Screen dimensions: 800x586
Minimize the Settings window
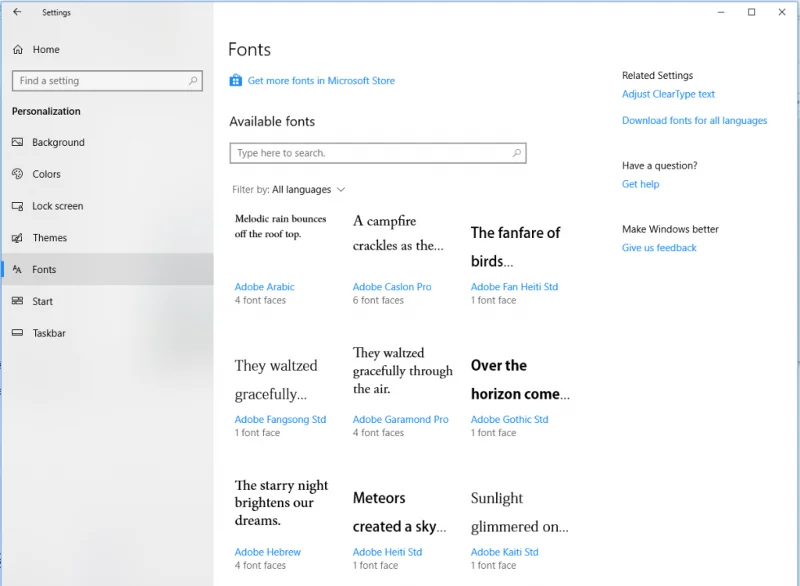(720, 12)
